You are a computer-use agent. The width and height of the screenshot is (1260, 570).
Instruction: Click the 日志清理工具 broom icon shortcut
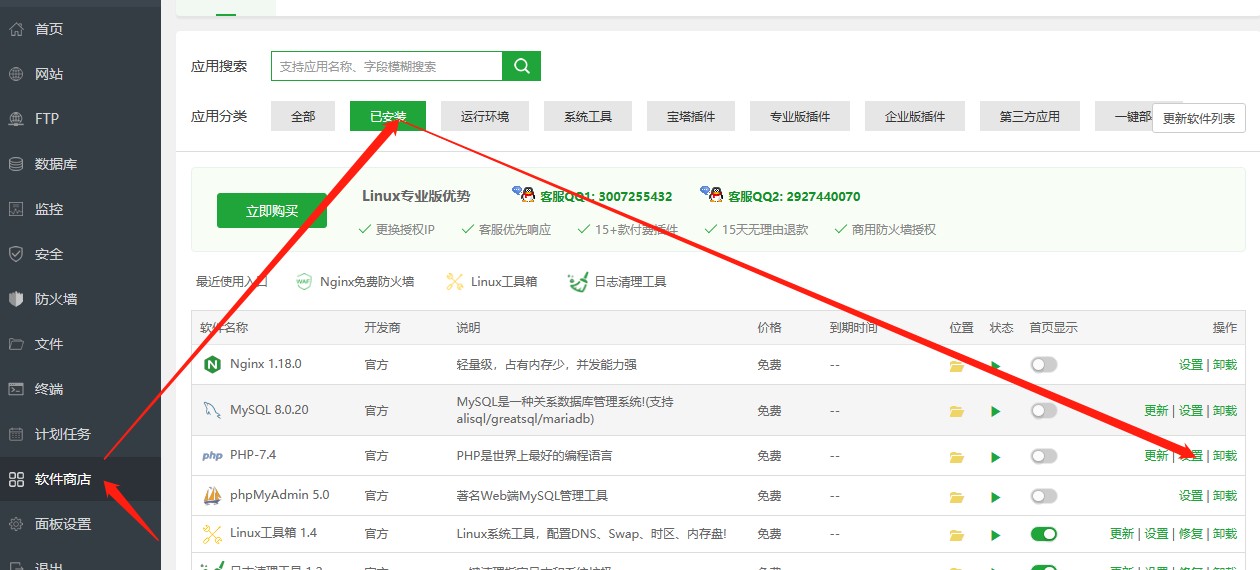click(x=578, y=282)
